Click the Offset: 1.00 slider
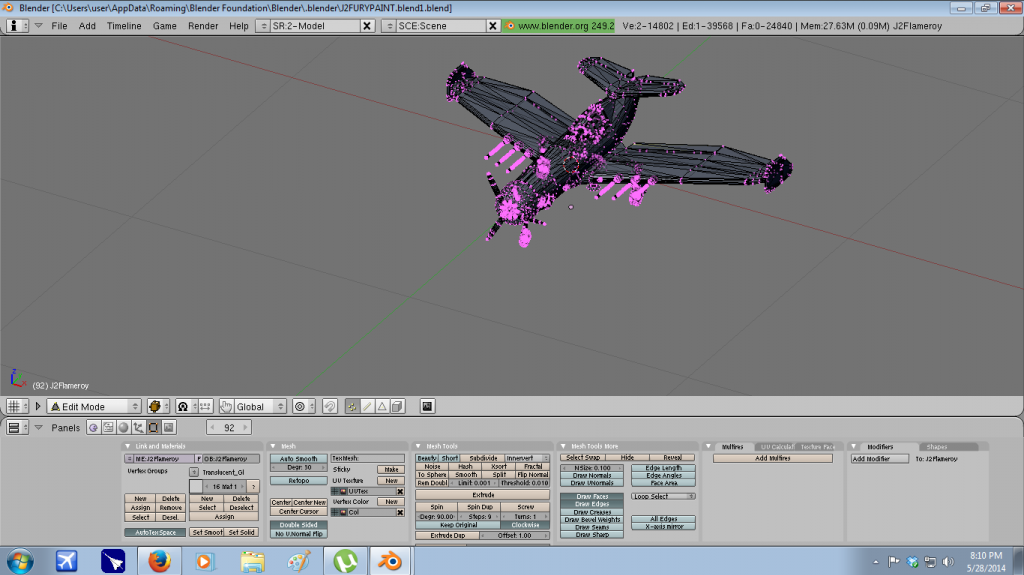The height and width of the screenshot is (575, 1024). pyautogui.click(x=515, y=536)
